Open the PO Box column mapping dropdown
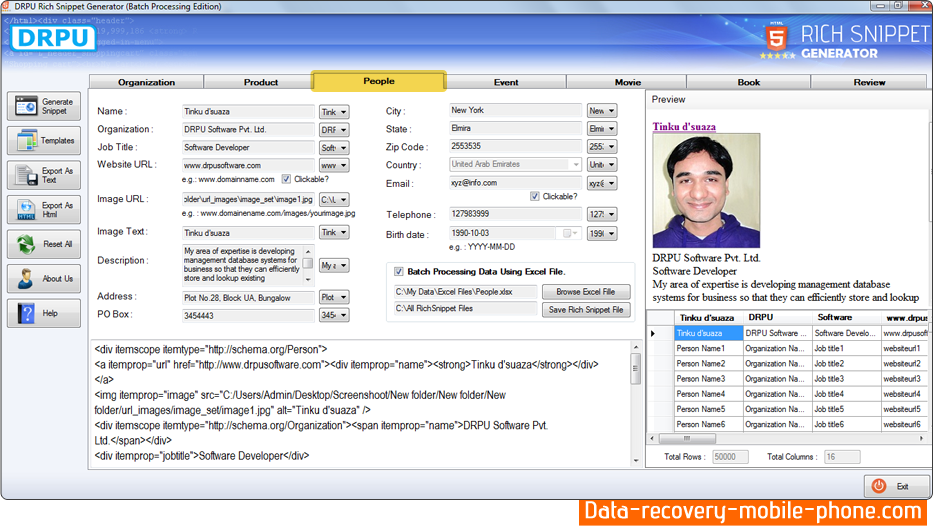This screenshot has width=933, height=526. (x=334, y=315)
